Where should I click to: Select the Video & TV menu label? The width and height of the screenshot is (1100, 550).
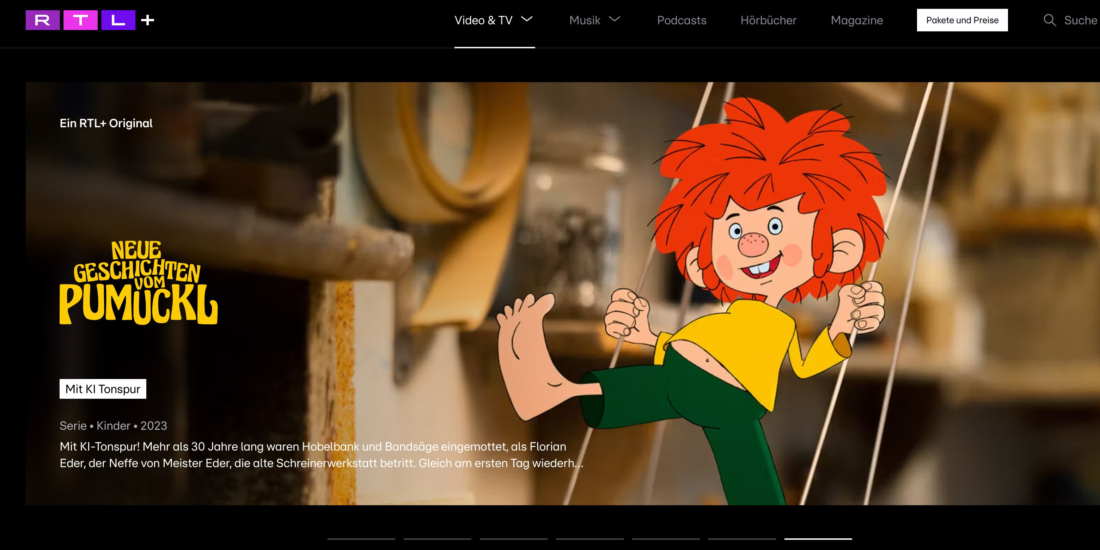(x=483, y=20)
